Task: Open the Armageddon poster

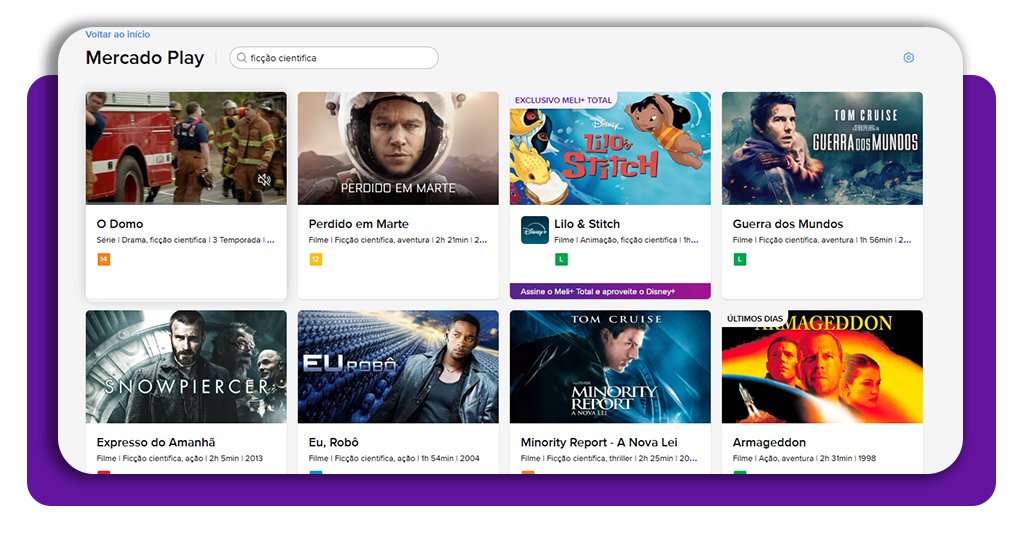Action: (x=822, y=367)
